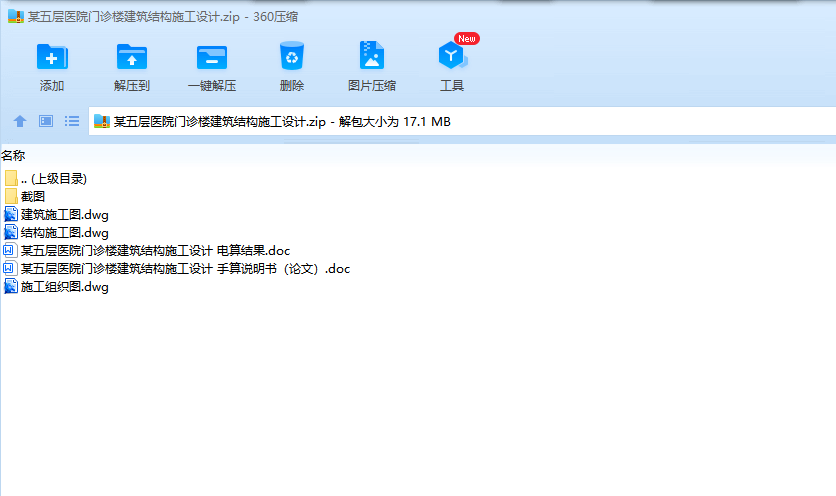
Task: Click the DWG file icon of 施工组织图.dwg
Action: [x=11, y=286]
